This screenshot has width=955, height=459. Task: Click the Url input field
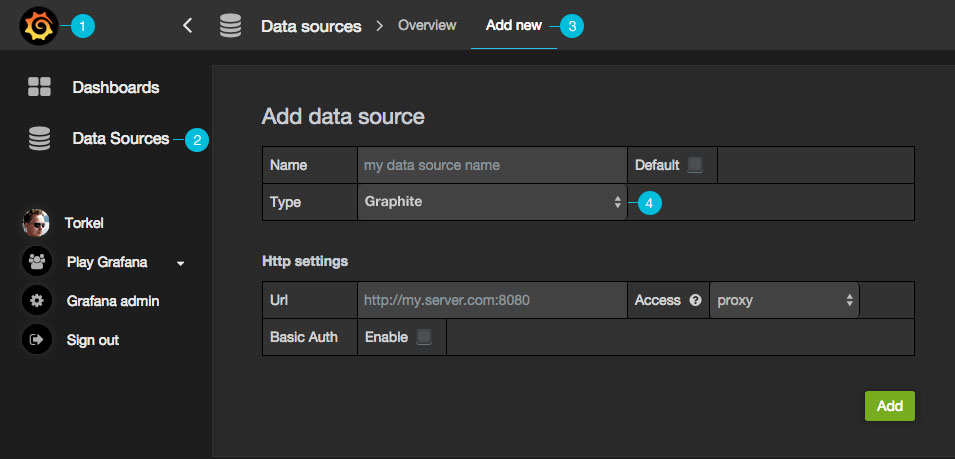[x=491, y=300]
